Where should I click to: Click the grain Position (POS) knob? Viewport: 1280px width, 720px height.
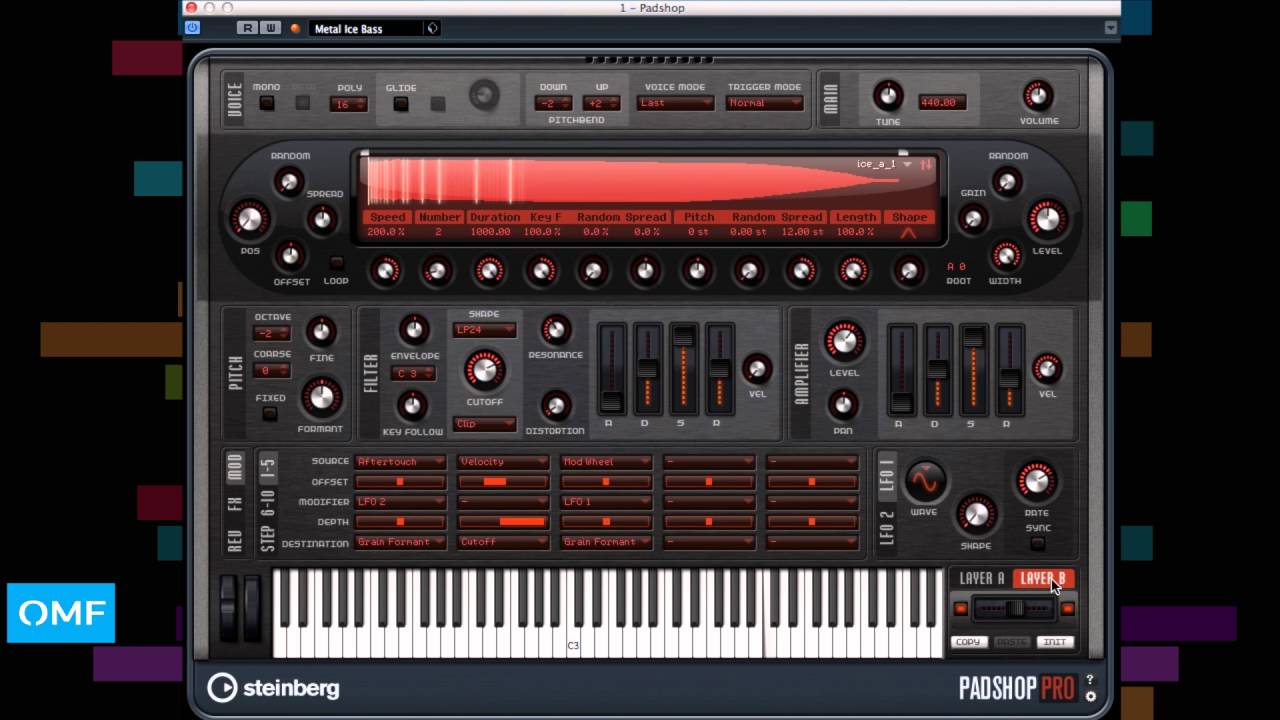coord(249,219)
